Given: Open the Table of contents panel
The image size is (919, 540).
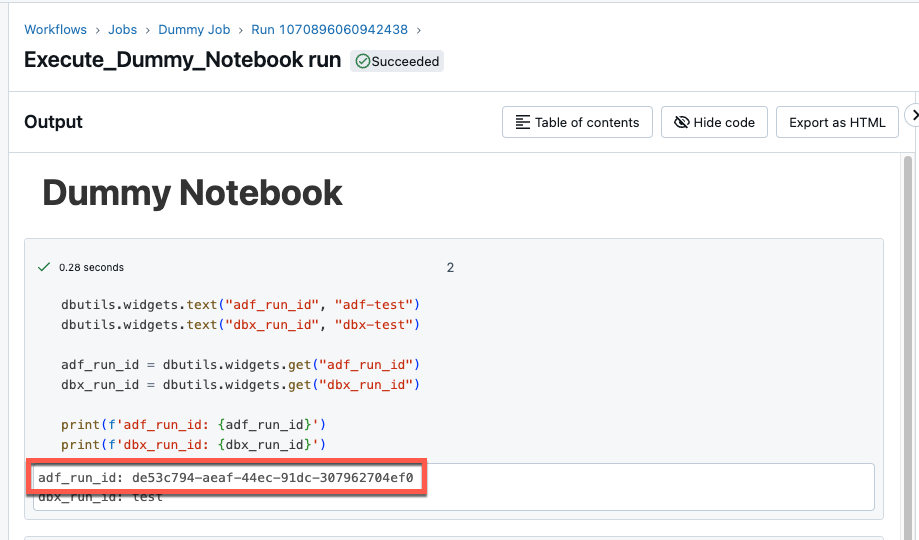Looking at the screenshot, I should [x=577, y=122].
